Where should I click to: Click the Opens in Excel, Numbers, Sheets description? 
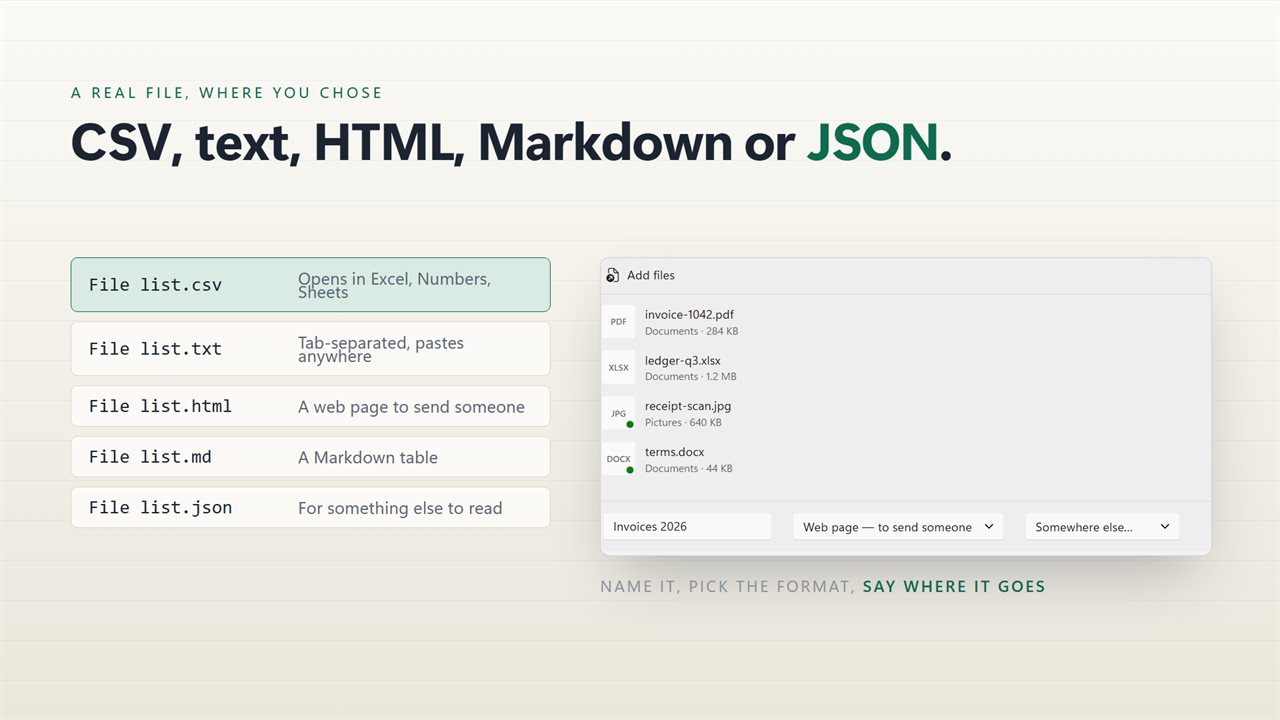(395, 285)
